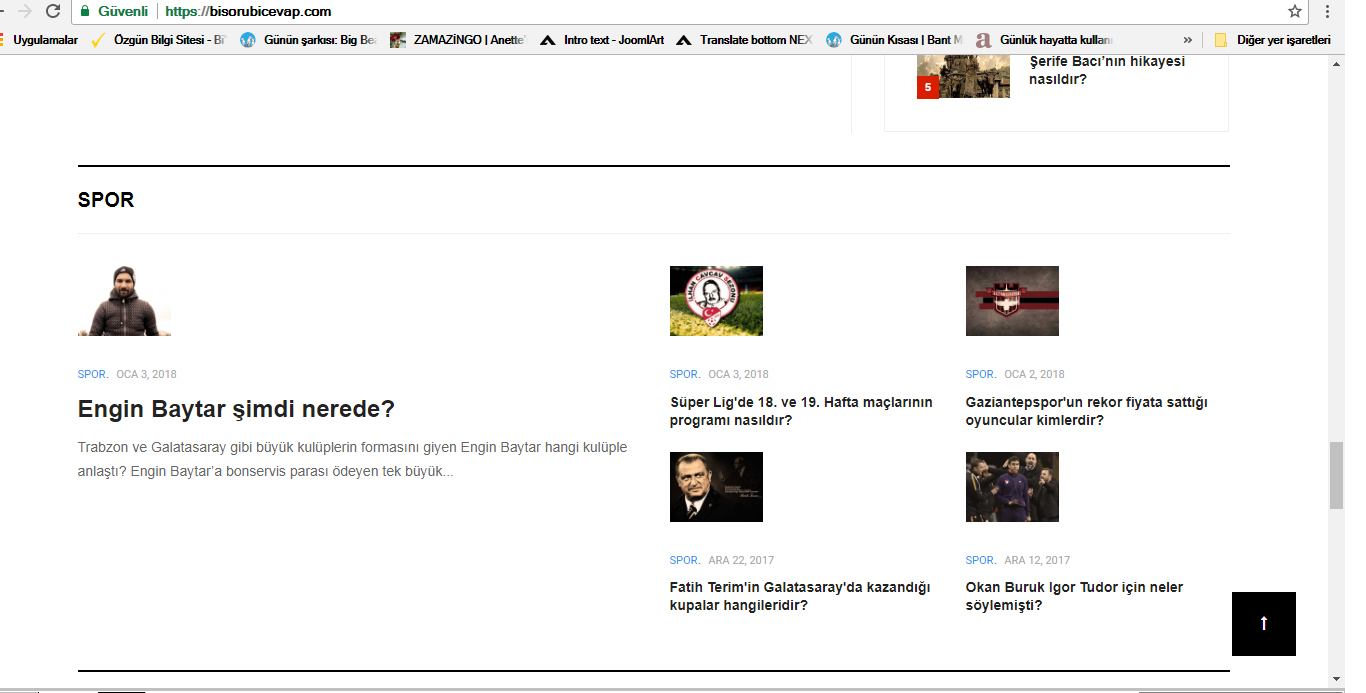Click the green secure lock icon
Screen dimensions: 1366x693
click(85, 11)
